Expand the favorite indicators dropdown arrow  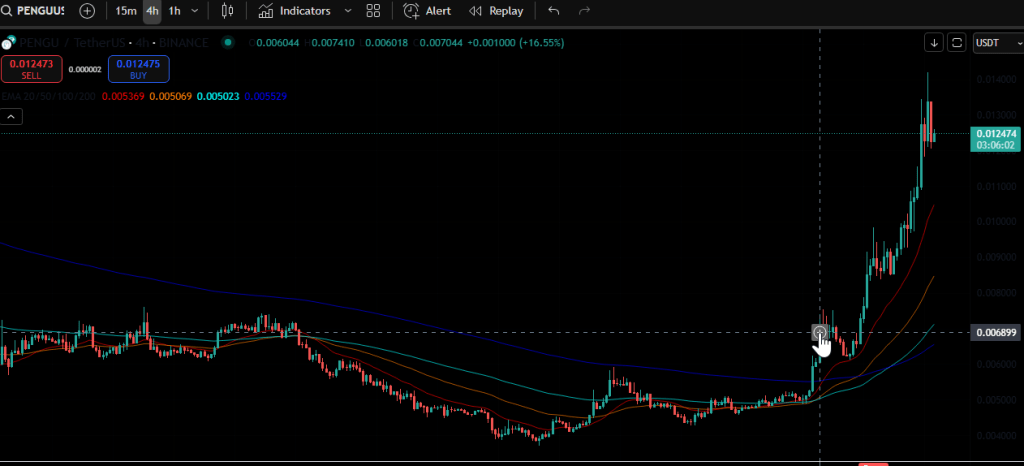point(347,11)
